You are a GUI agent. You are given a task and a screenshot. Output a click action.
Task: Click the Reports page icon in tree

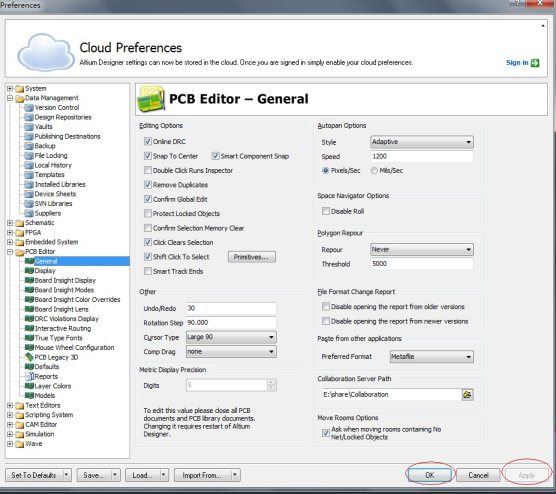coord(29,376)
